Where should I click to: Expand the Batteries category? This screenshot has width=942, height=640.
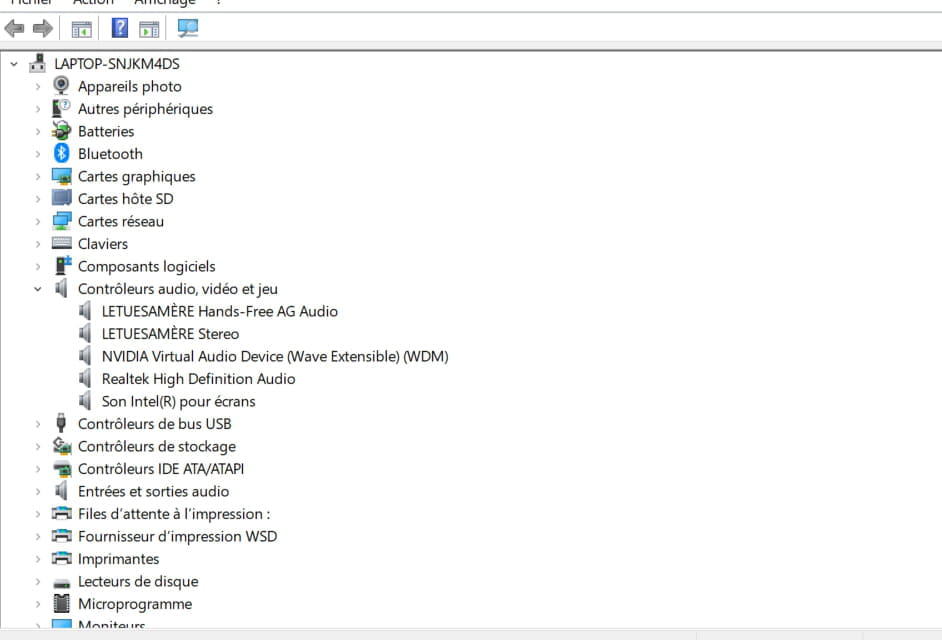[x=38, y=132]
